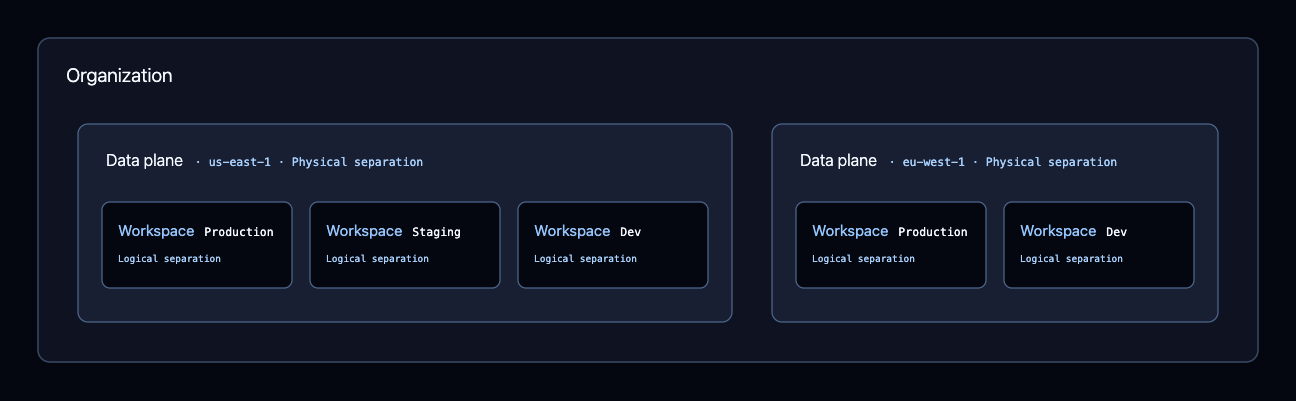1296x401 pixels.
Task: Click Physical separation next to eu-west-1
Action: pyautogui.click(x=1051, y=162)
